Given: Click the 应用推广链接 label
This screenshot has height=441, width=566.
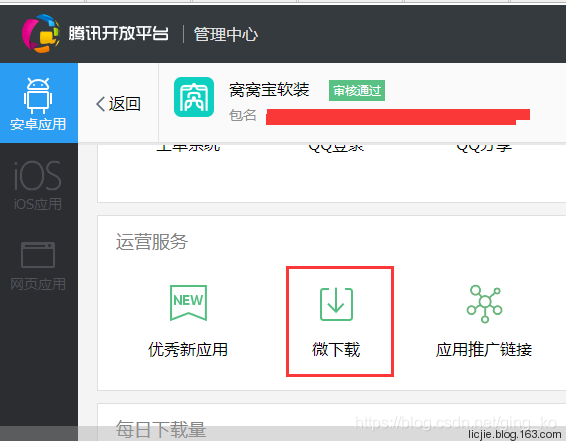Looking at the screenshot, I should click(484, 349).
